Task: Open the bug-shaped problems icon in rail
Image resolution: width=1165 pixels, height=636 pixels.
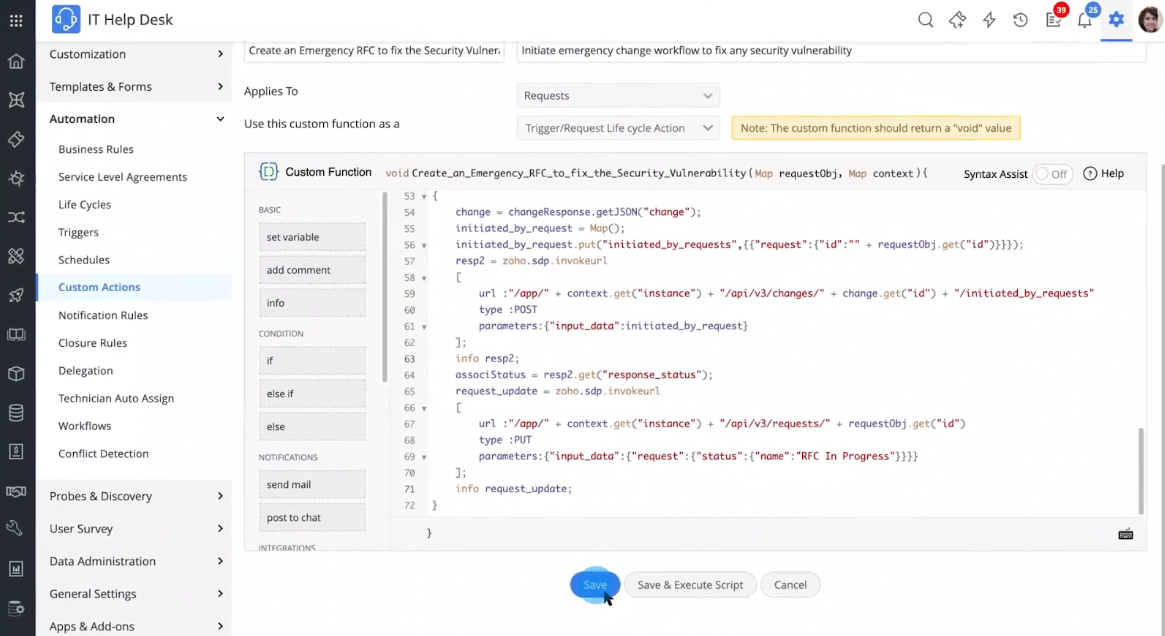Action: click(x=16, y=178)
